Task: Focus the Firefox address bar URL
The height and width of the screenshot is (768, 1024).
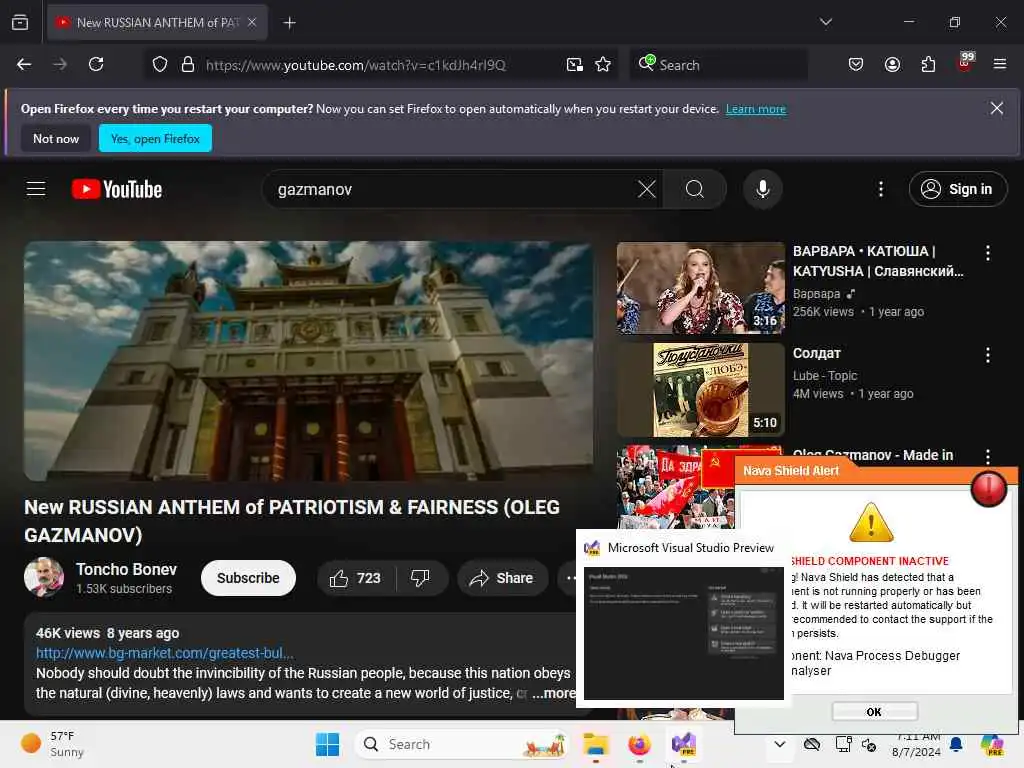Action: coord(356,65)
